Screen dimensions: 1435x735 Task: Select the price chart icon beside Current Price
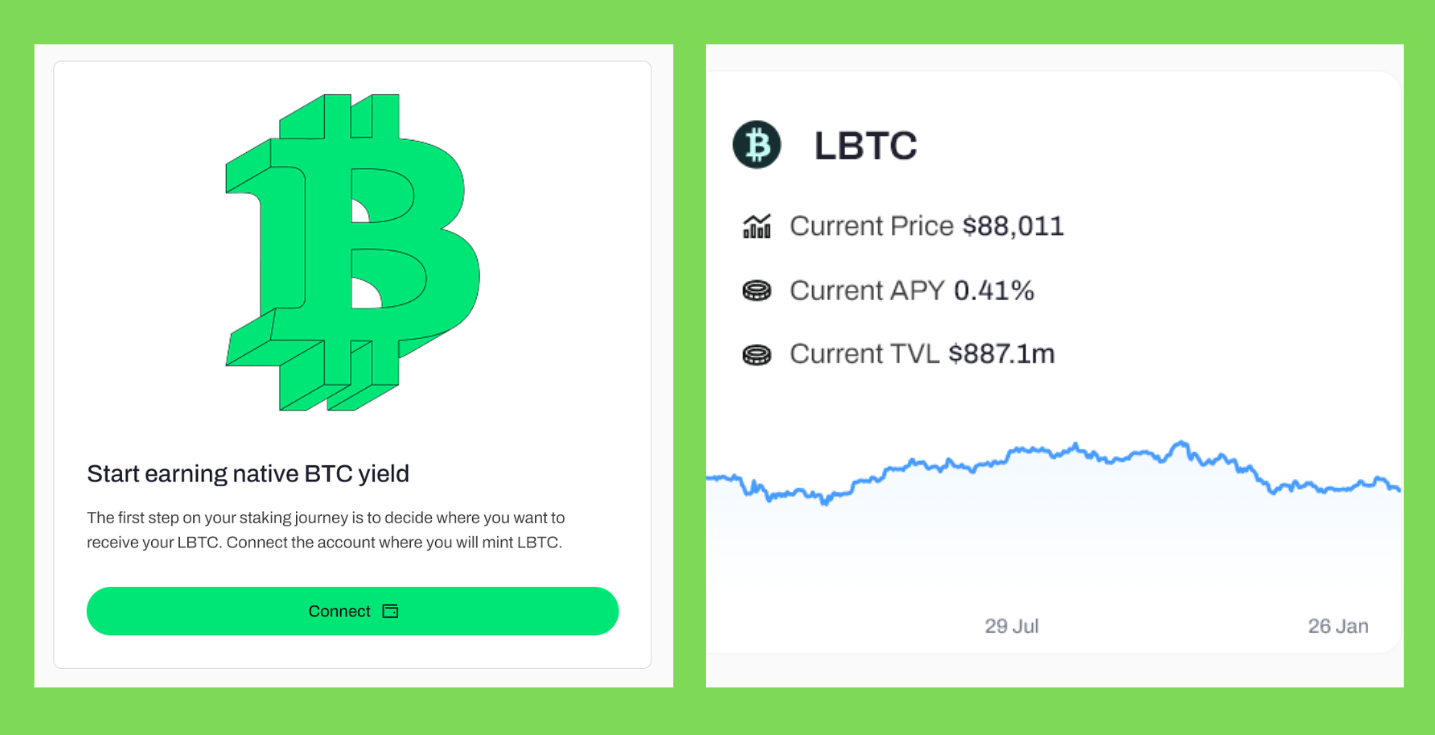pos(757,226)
